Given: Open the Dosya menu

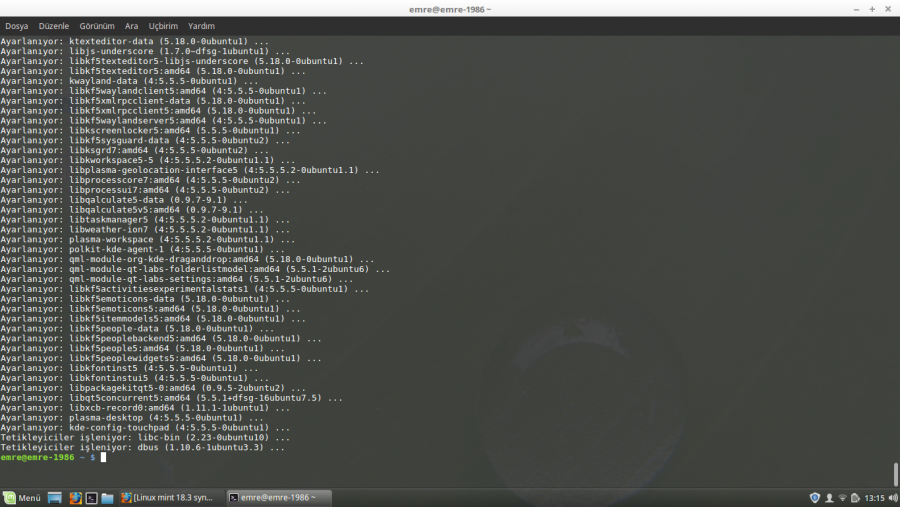Looking at the screenshot, I should [17, 26].
